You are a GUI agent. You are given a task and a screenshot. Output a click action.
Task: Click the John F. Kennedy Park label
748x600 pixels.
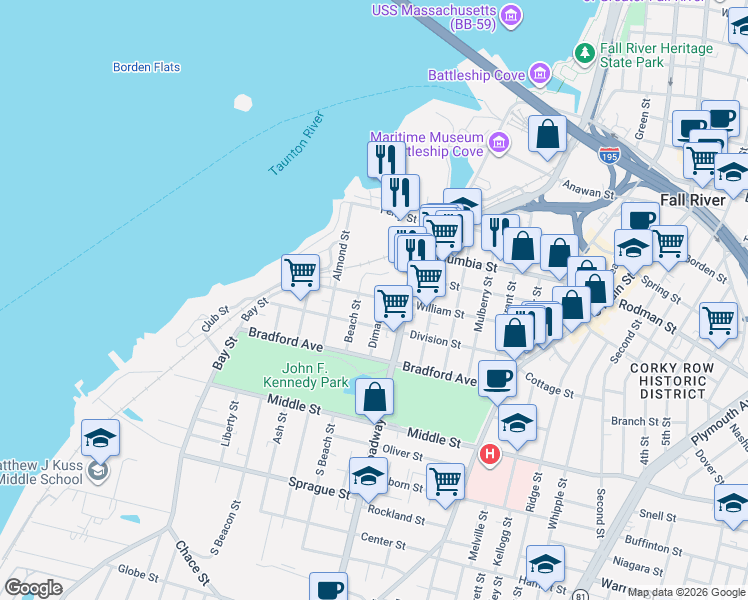[x=306, y=375]
